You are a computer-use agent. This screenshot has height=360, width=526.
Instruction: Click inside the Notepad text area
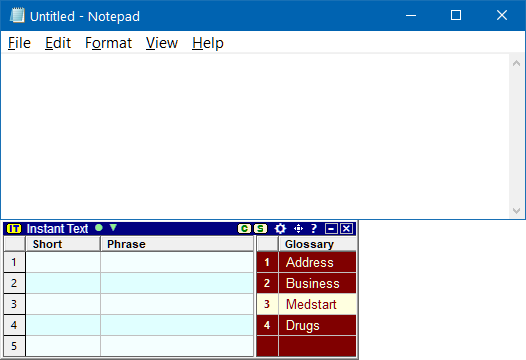(255, 136)
